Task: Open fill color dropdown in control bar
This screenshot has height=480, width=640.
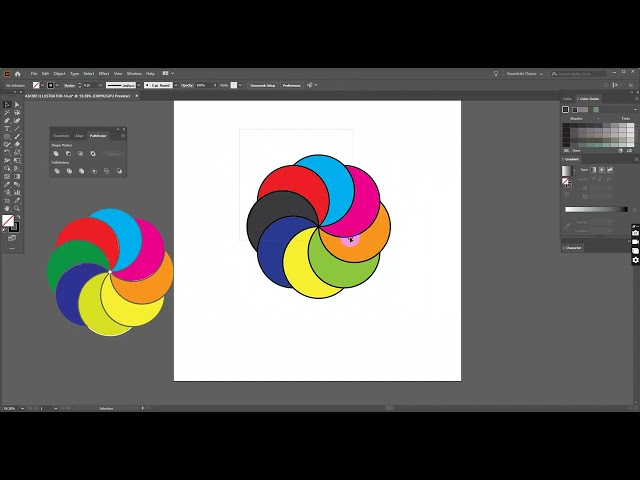Action: tap(43, 85)
